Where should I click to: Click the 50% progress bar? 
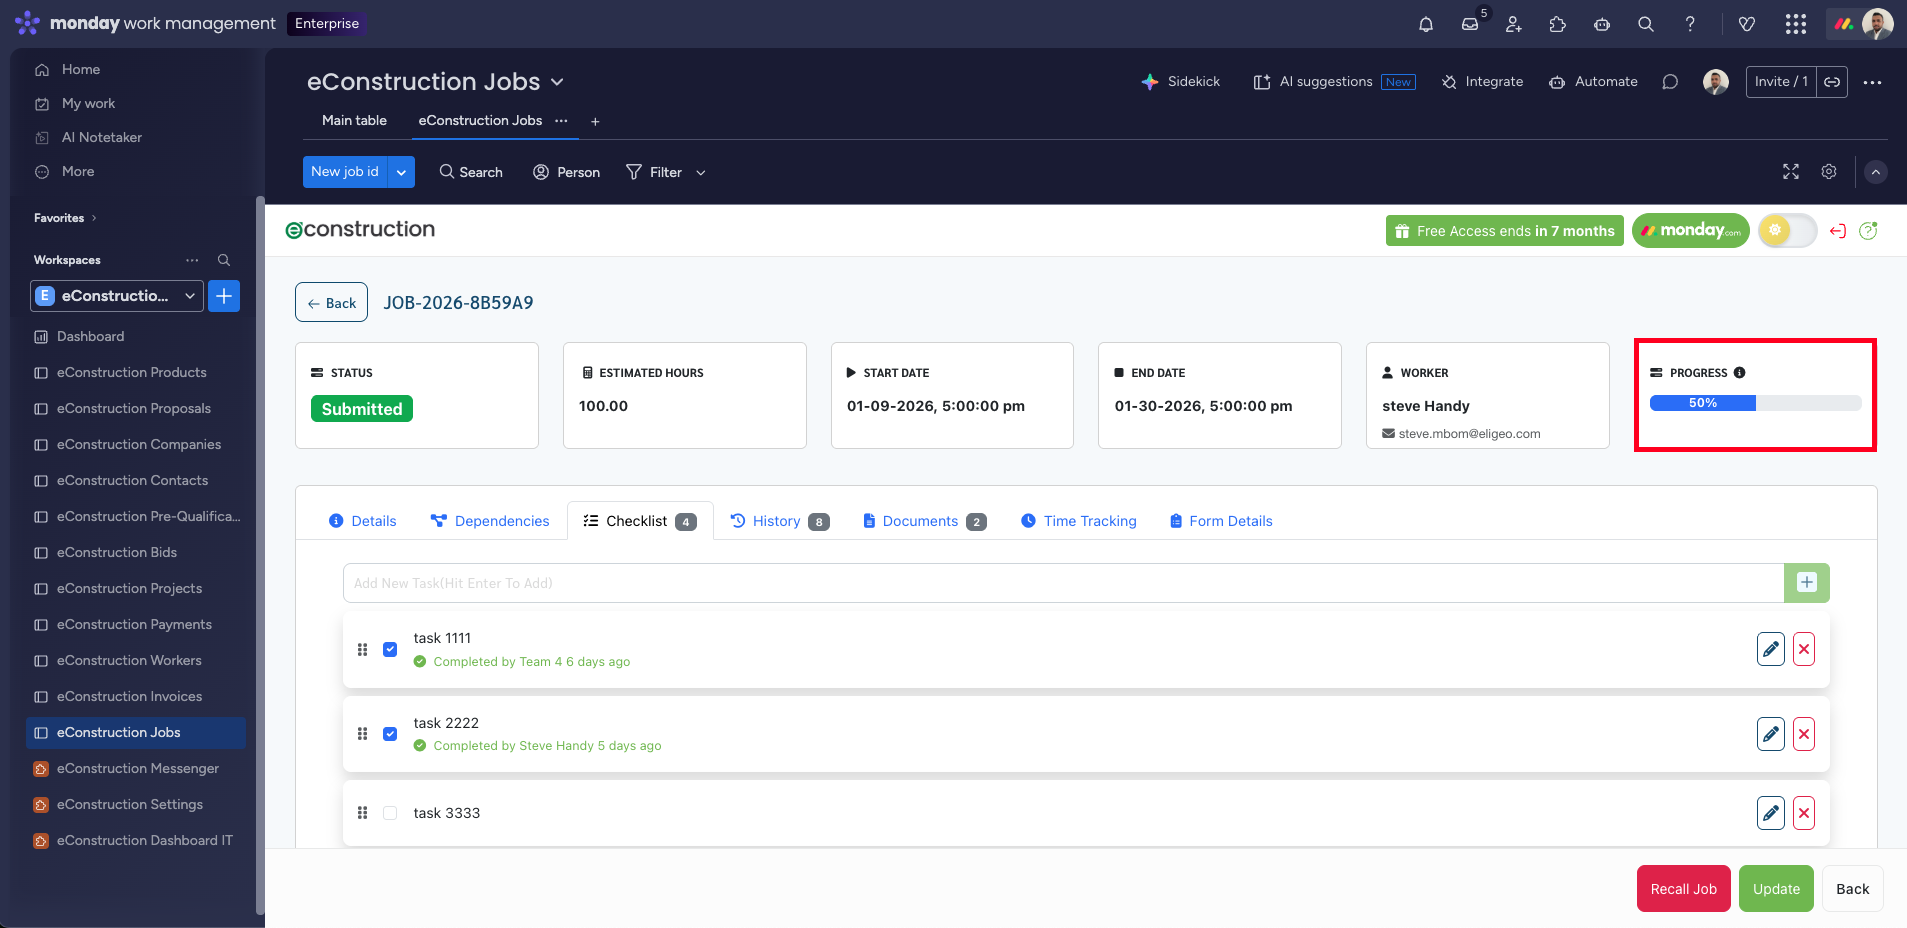point(1755,403)
